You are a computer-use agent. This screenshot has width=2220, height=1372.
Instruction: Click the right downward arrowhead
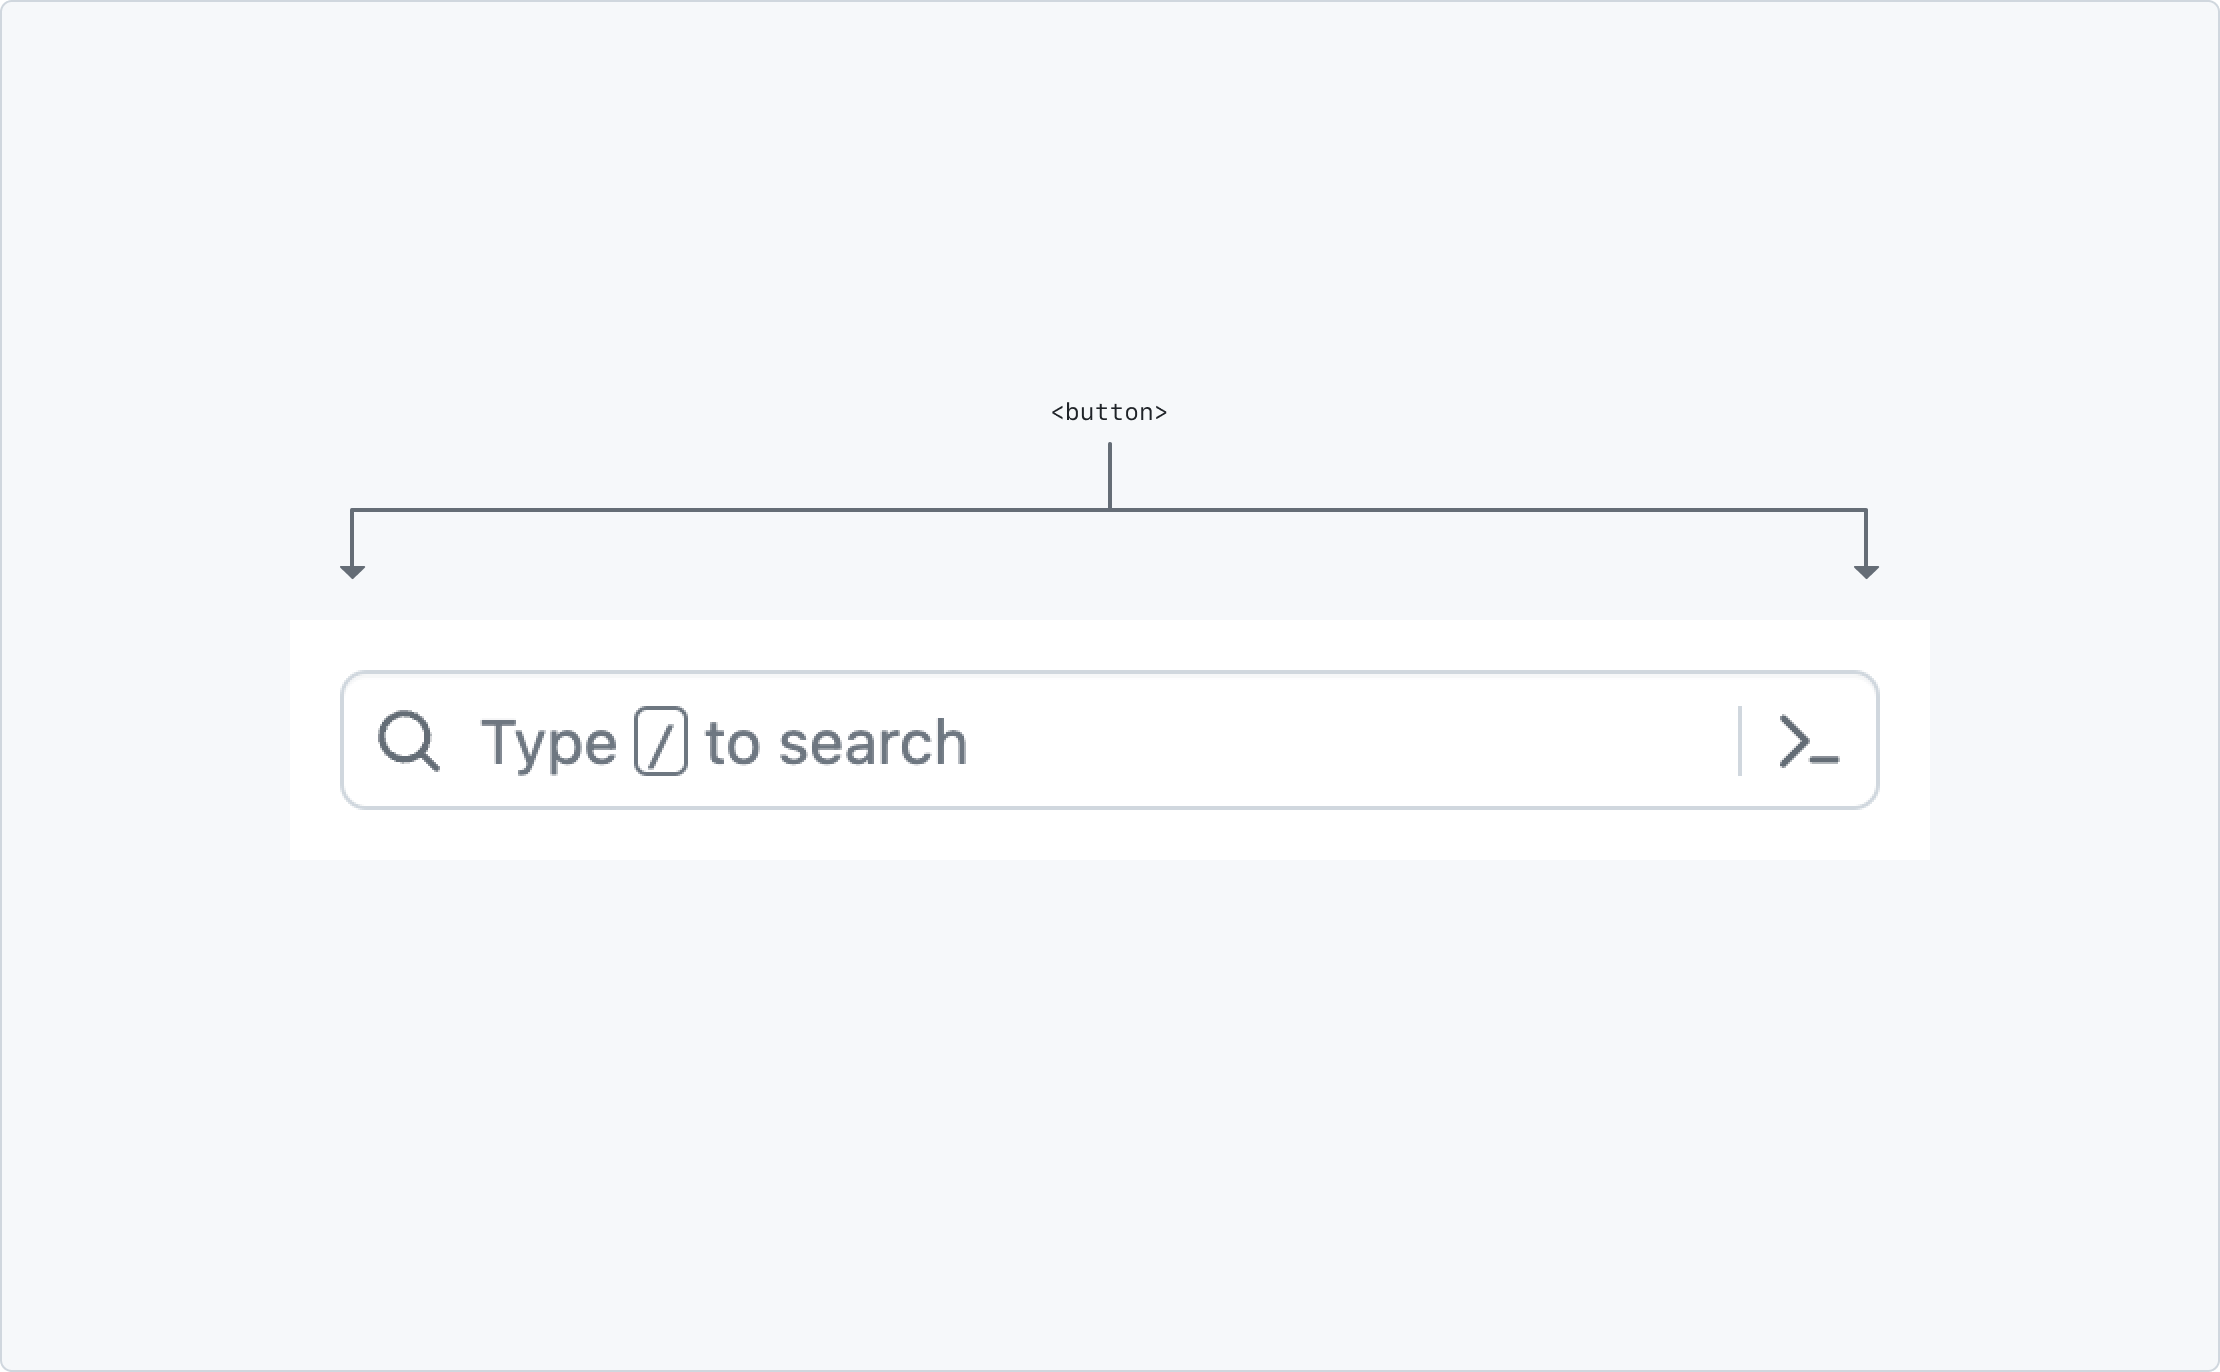(x=1866, y=571)
